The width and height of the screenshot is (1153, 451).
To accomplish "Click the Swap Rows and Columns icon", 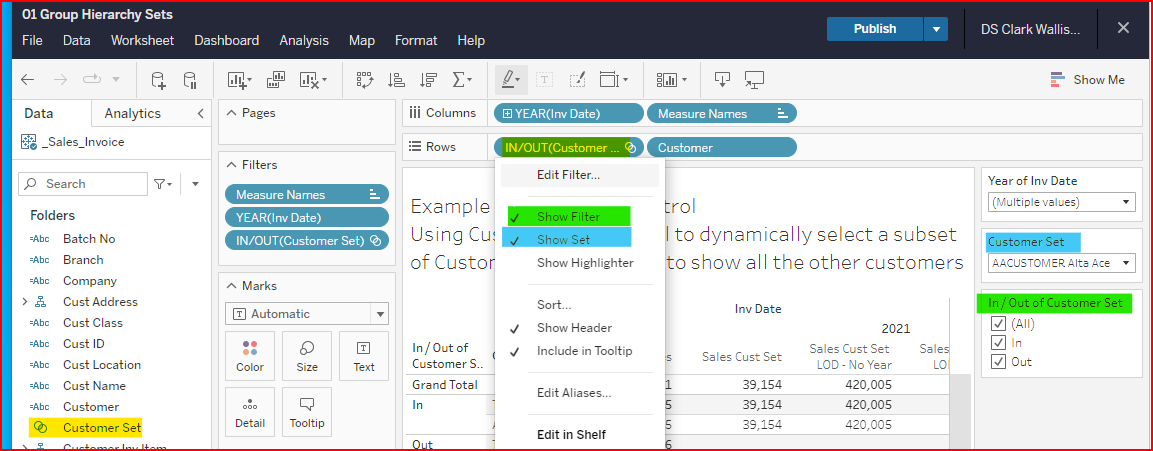I will [x=364, y=80].
